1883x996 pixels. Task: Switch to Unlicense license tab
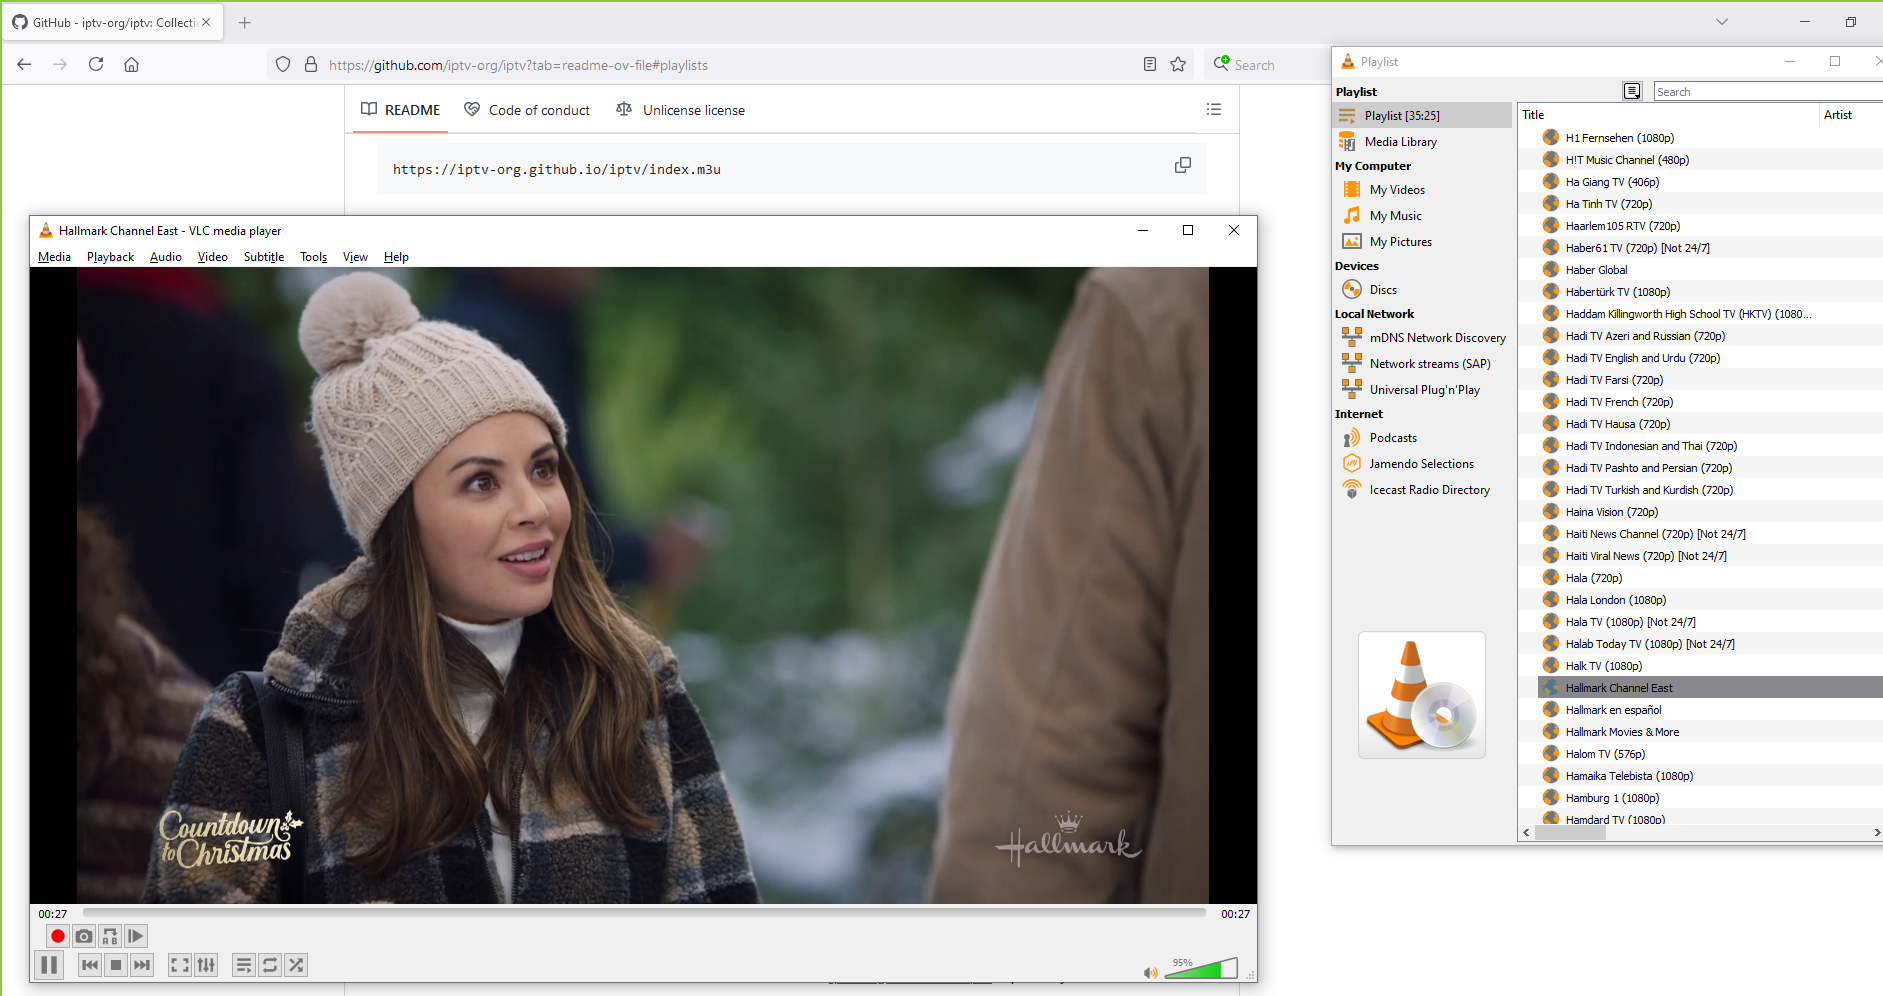pos(681,110)
